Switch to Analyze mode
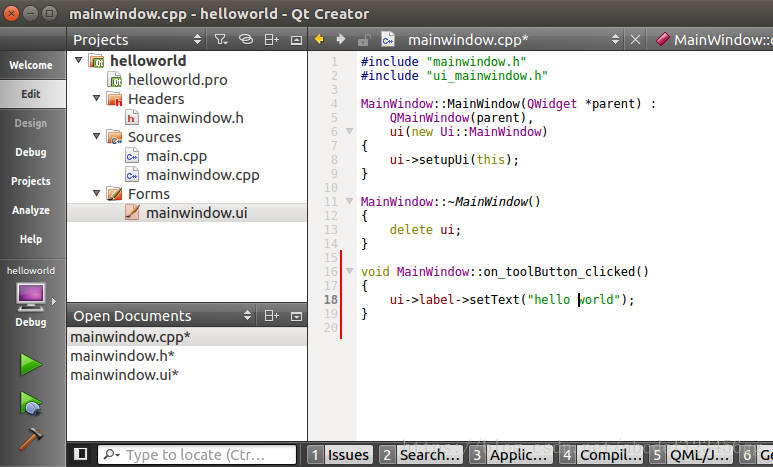 tap(33, 210)
